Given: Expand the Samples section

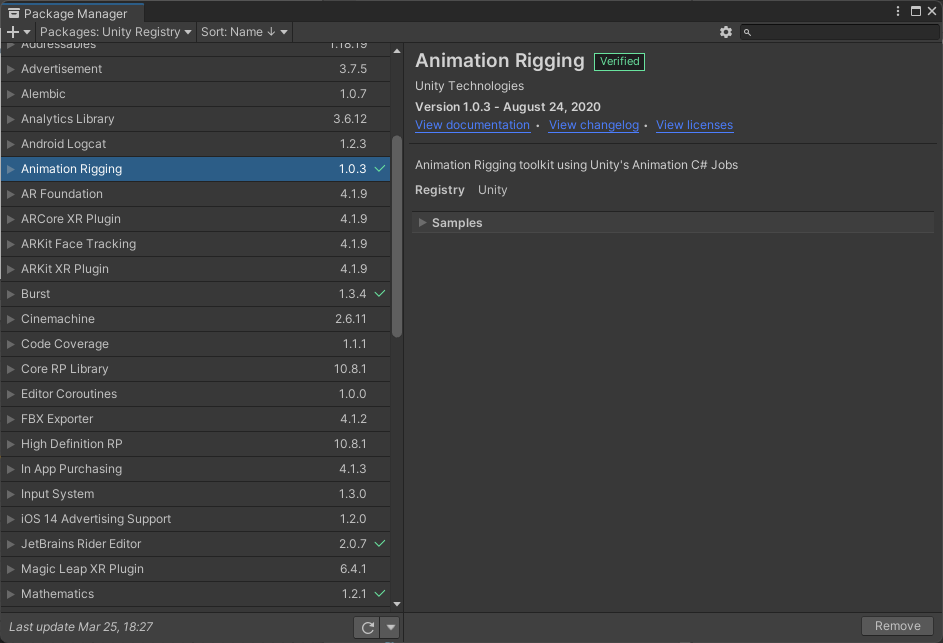Looking at the screenshot, I should coord(423,223).
